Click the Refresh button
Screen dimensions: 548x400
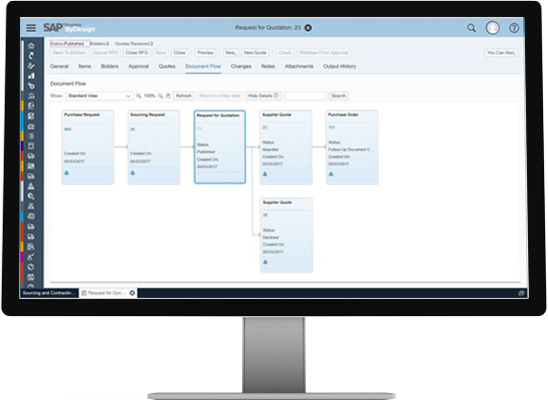[183, 96]
